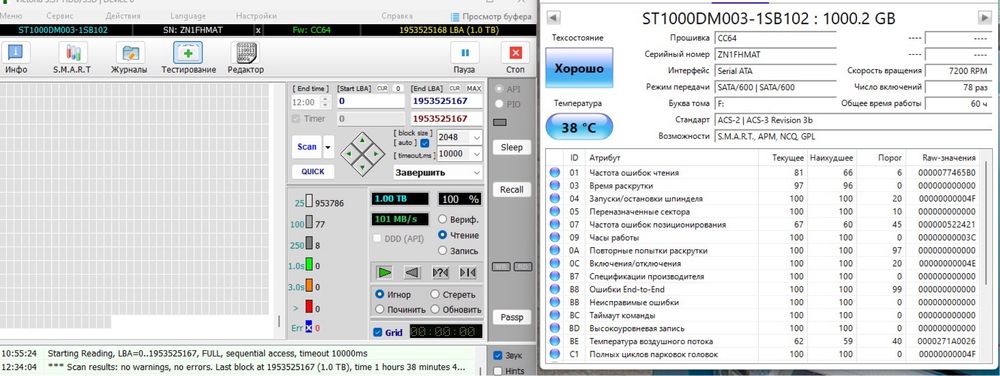Select the Вериф. verify mode radio
1000x376 pixels.
[443, 219]
